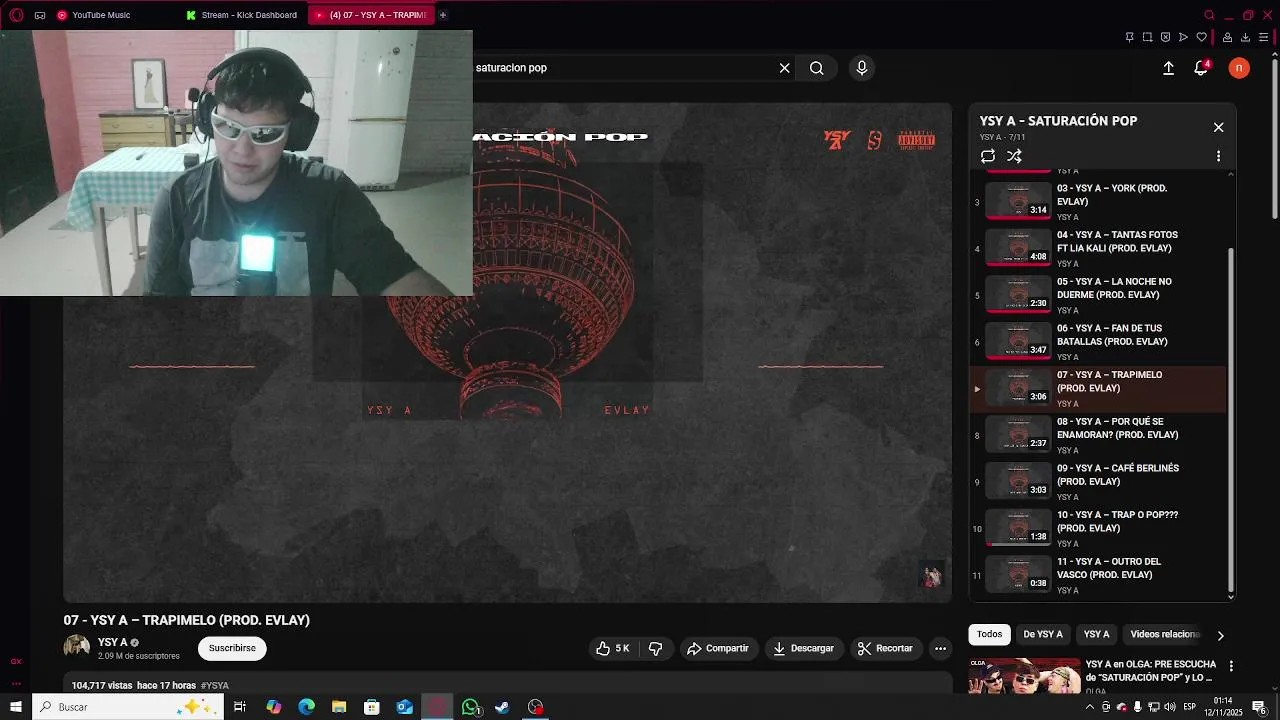Play 04 - TANTAS FOTOS FT LIA KALI
The image size is (1280, 720).
point(1100,248)
